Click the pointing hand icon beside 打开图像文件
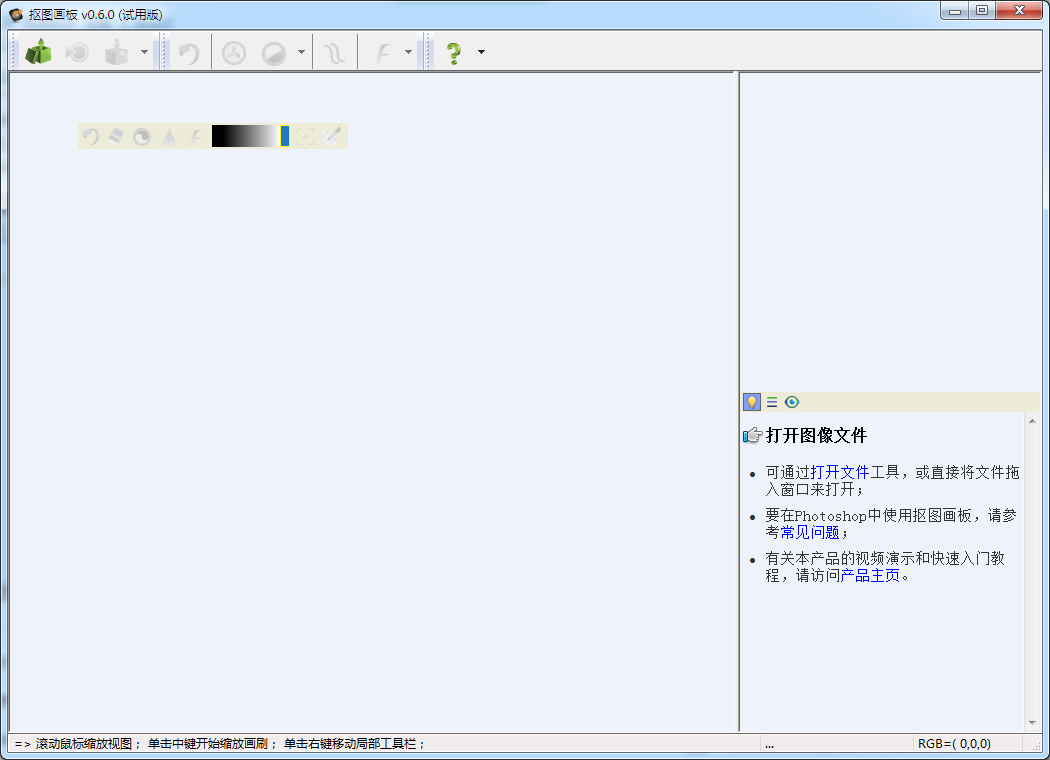The image size is (1050, 760). [x=753, y=435]
